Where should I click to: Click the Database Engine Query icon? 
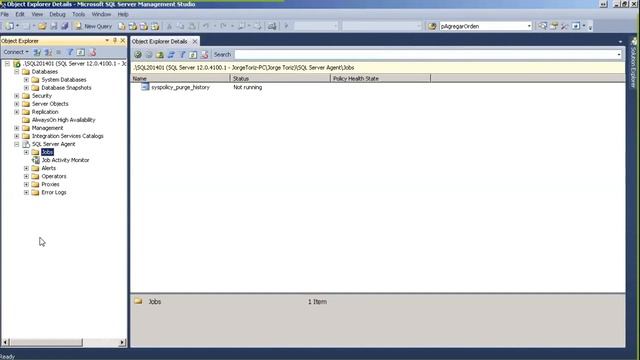coord(122,26)
